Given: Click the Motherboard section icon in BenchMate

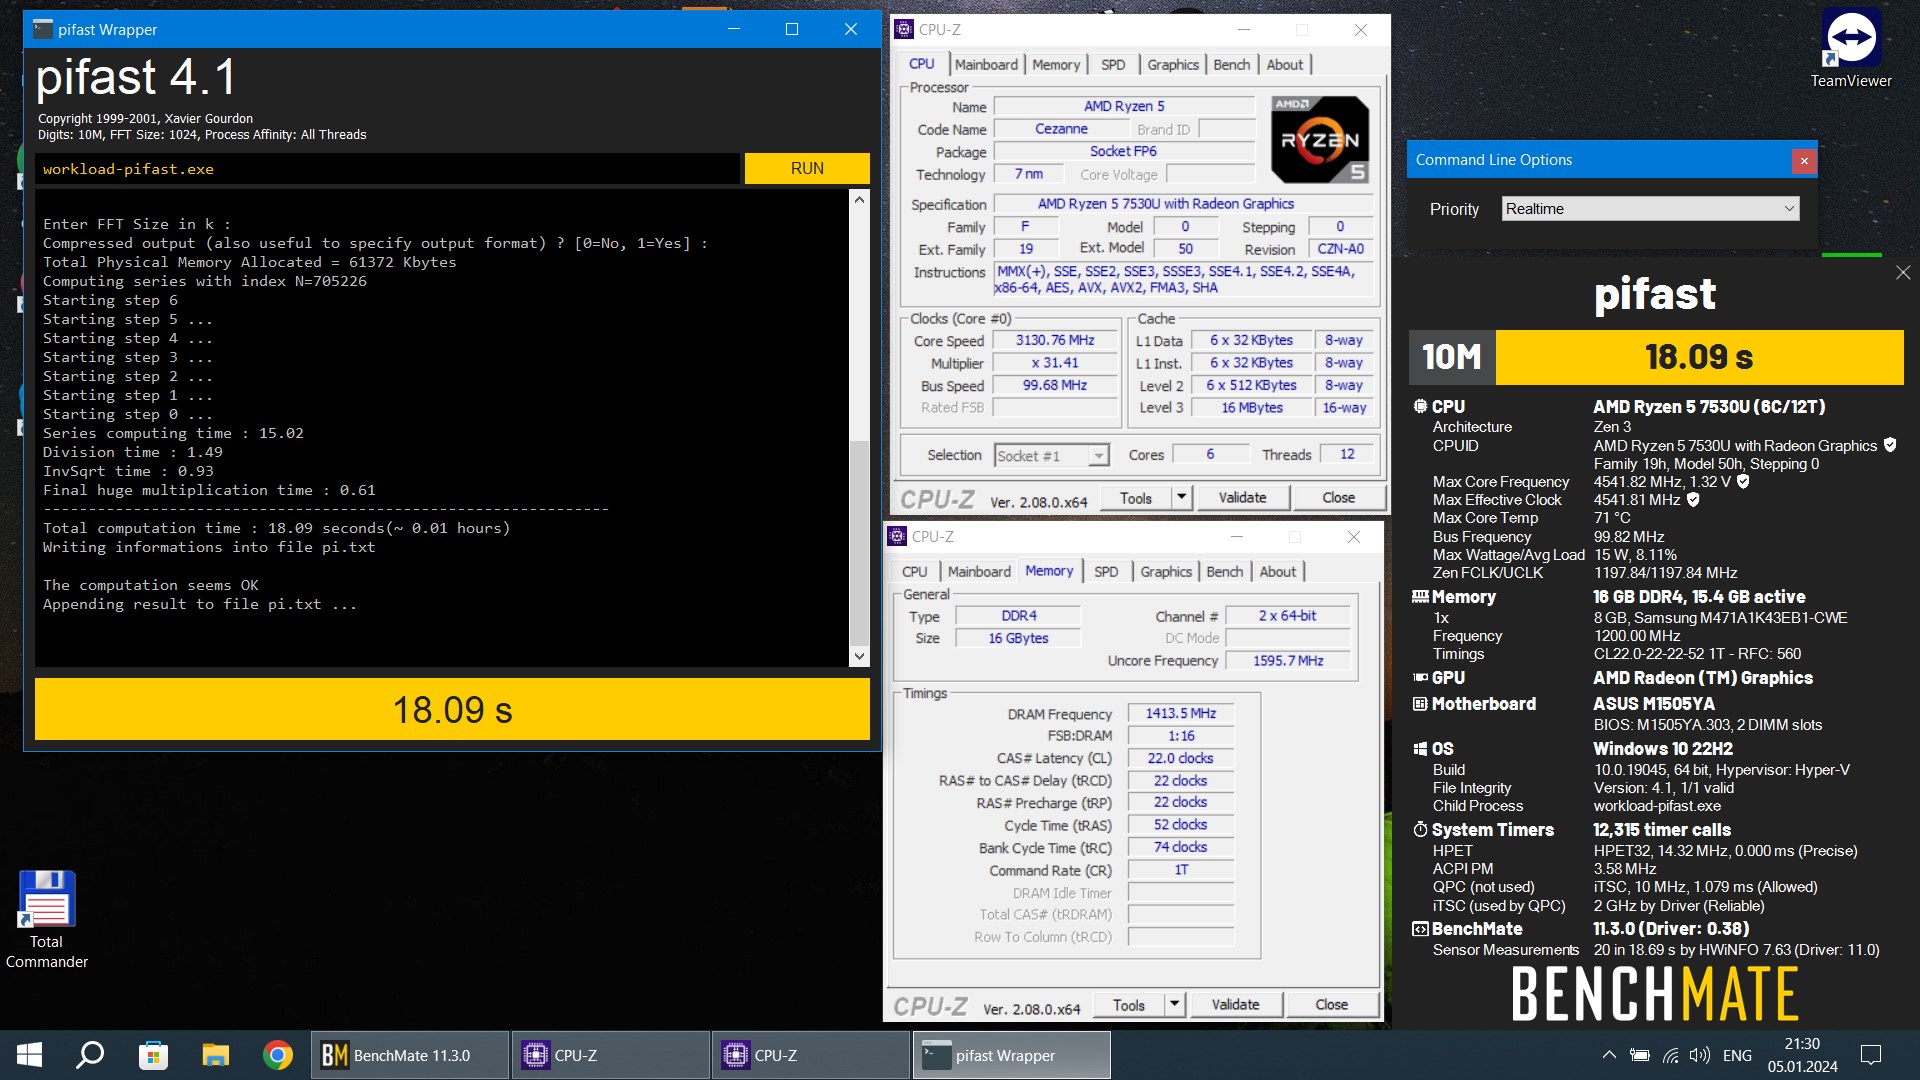Looking at the screenshot, I should point(1420,703).
